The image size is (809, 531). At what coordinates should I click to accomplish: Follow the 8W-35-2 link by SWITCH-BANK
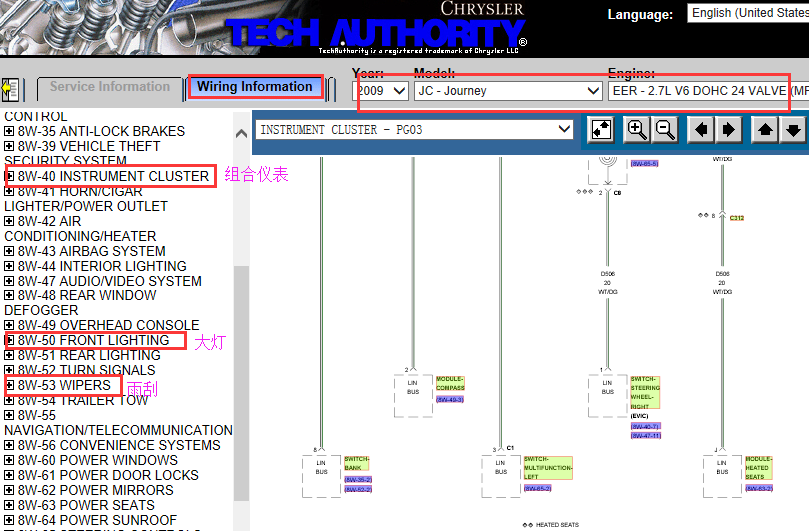point(358,479)
